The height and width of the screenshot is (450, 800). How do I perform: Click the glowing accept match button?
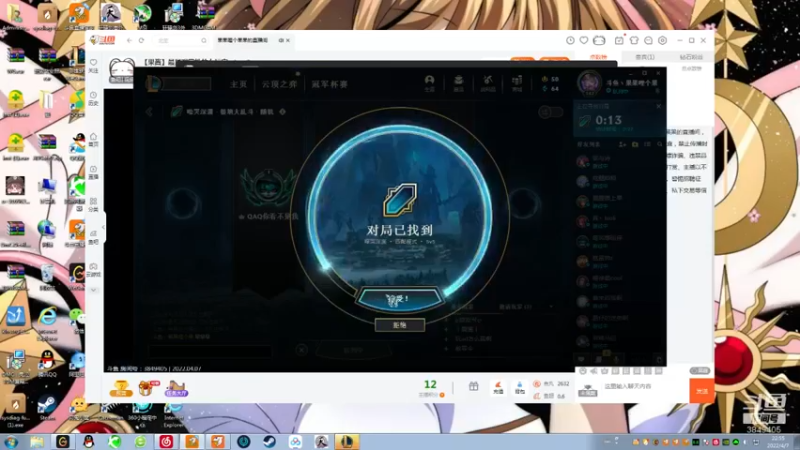399,299
